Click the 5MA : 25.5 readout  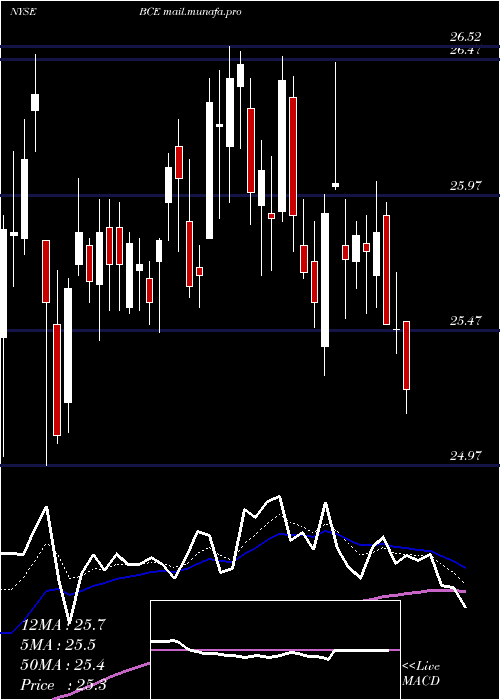pos(58,645)
